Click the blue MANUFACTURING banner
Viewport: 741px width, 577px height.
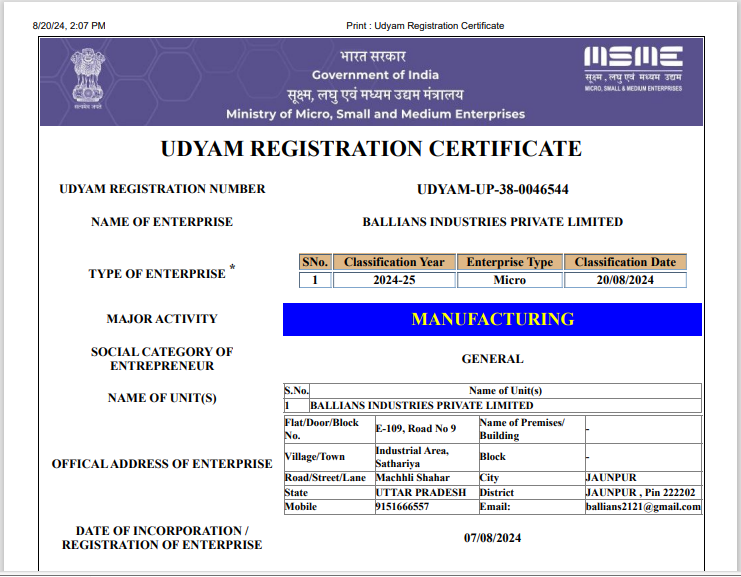click(x=492, y=319)
